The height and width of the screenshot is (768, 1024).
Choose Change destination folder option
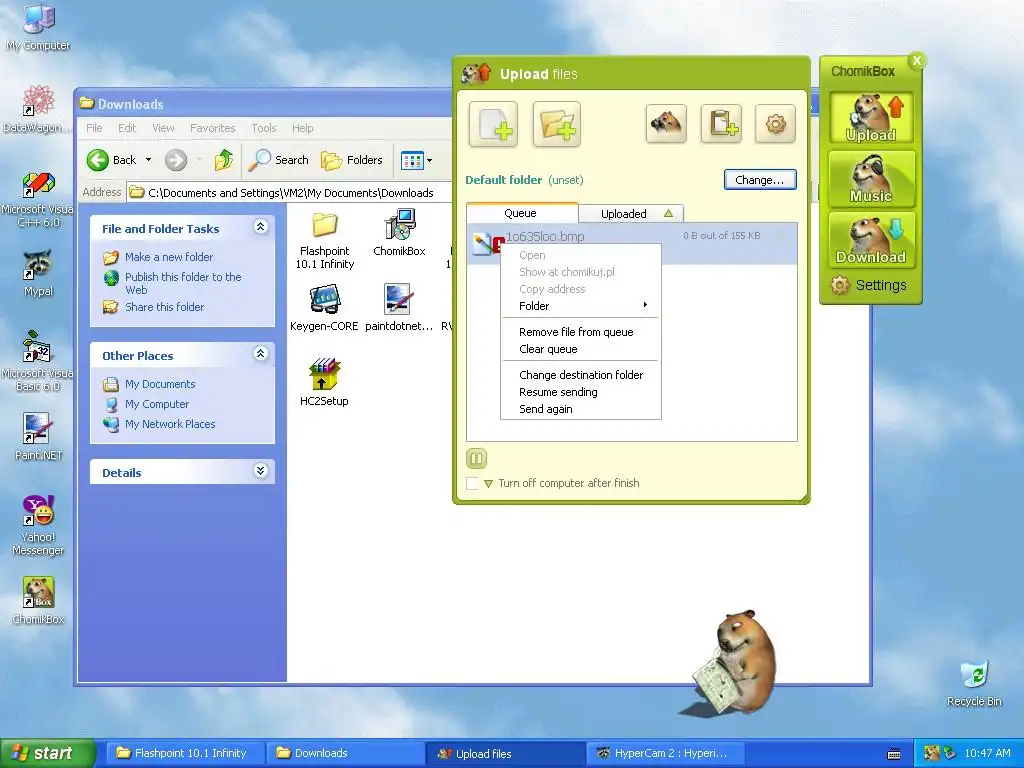click(x=581, y=375)
